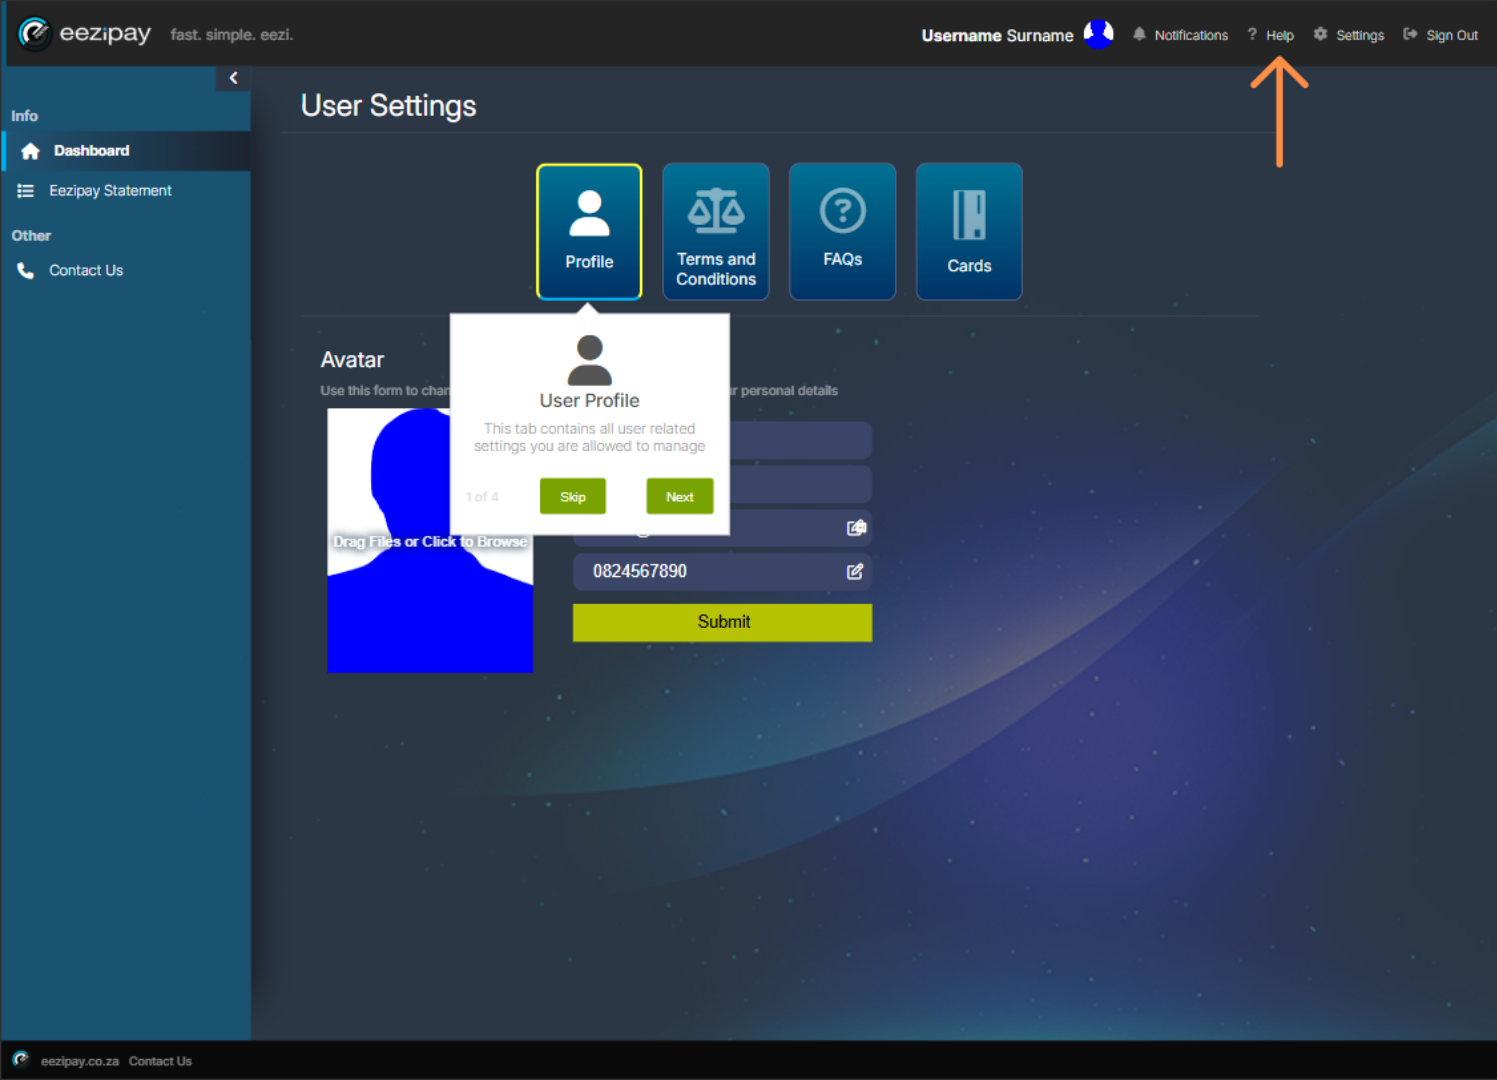This screenshot has height=1080, width=1497.
Task: Click the Other section label in sidebar
Action: point(31,236)
